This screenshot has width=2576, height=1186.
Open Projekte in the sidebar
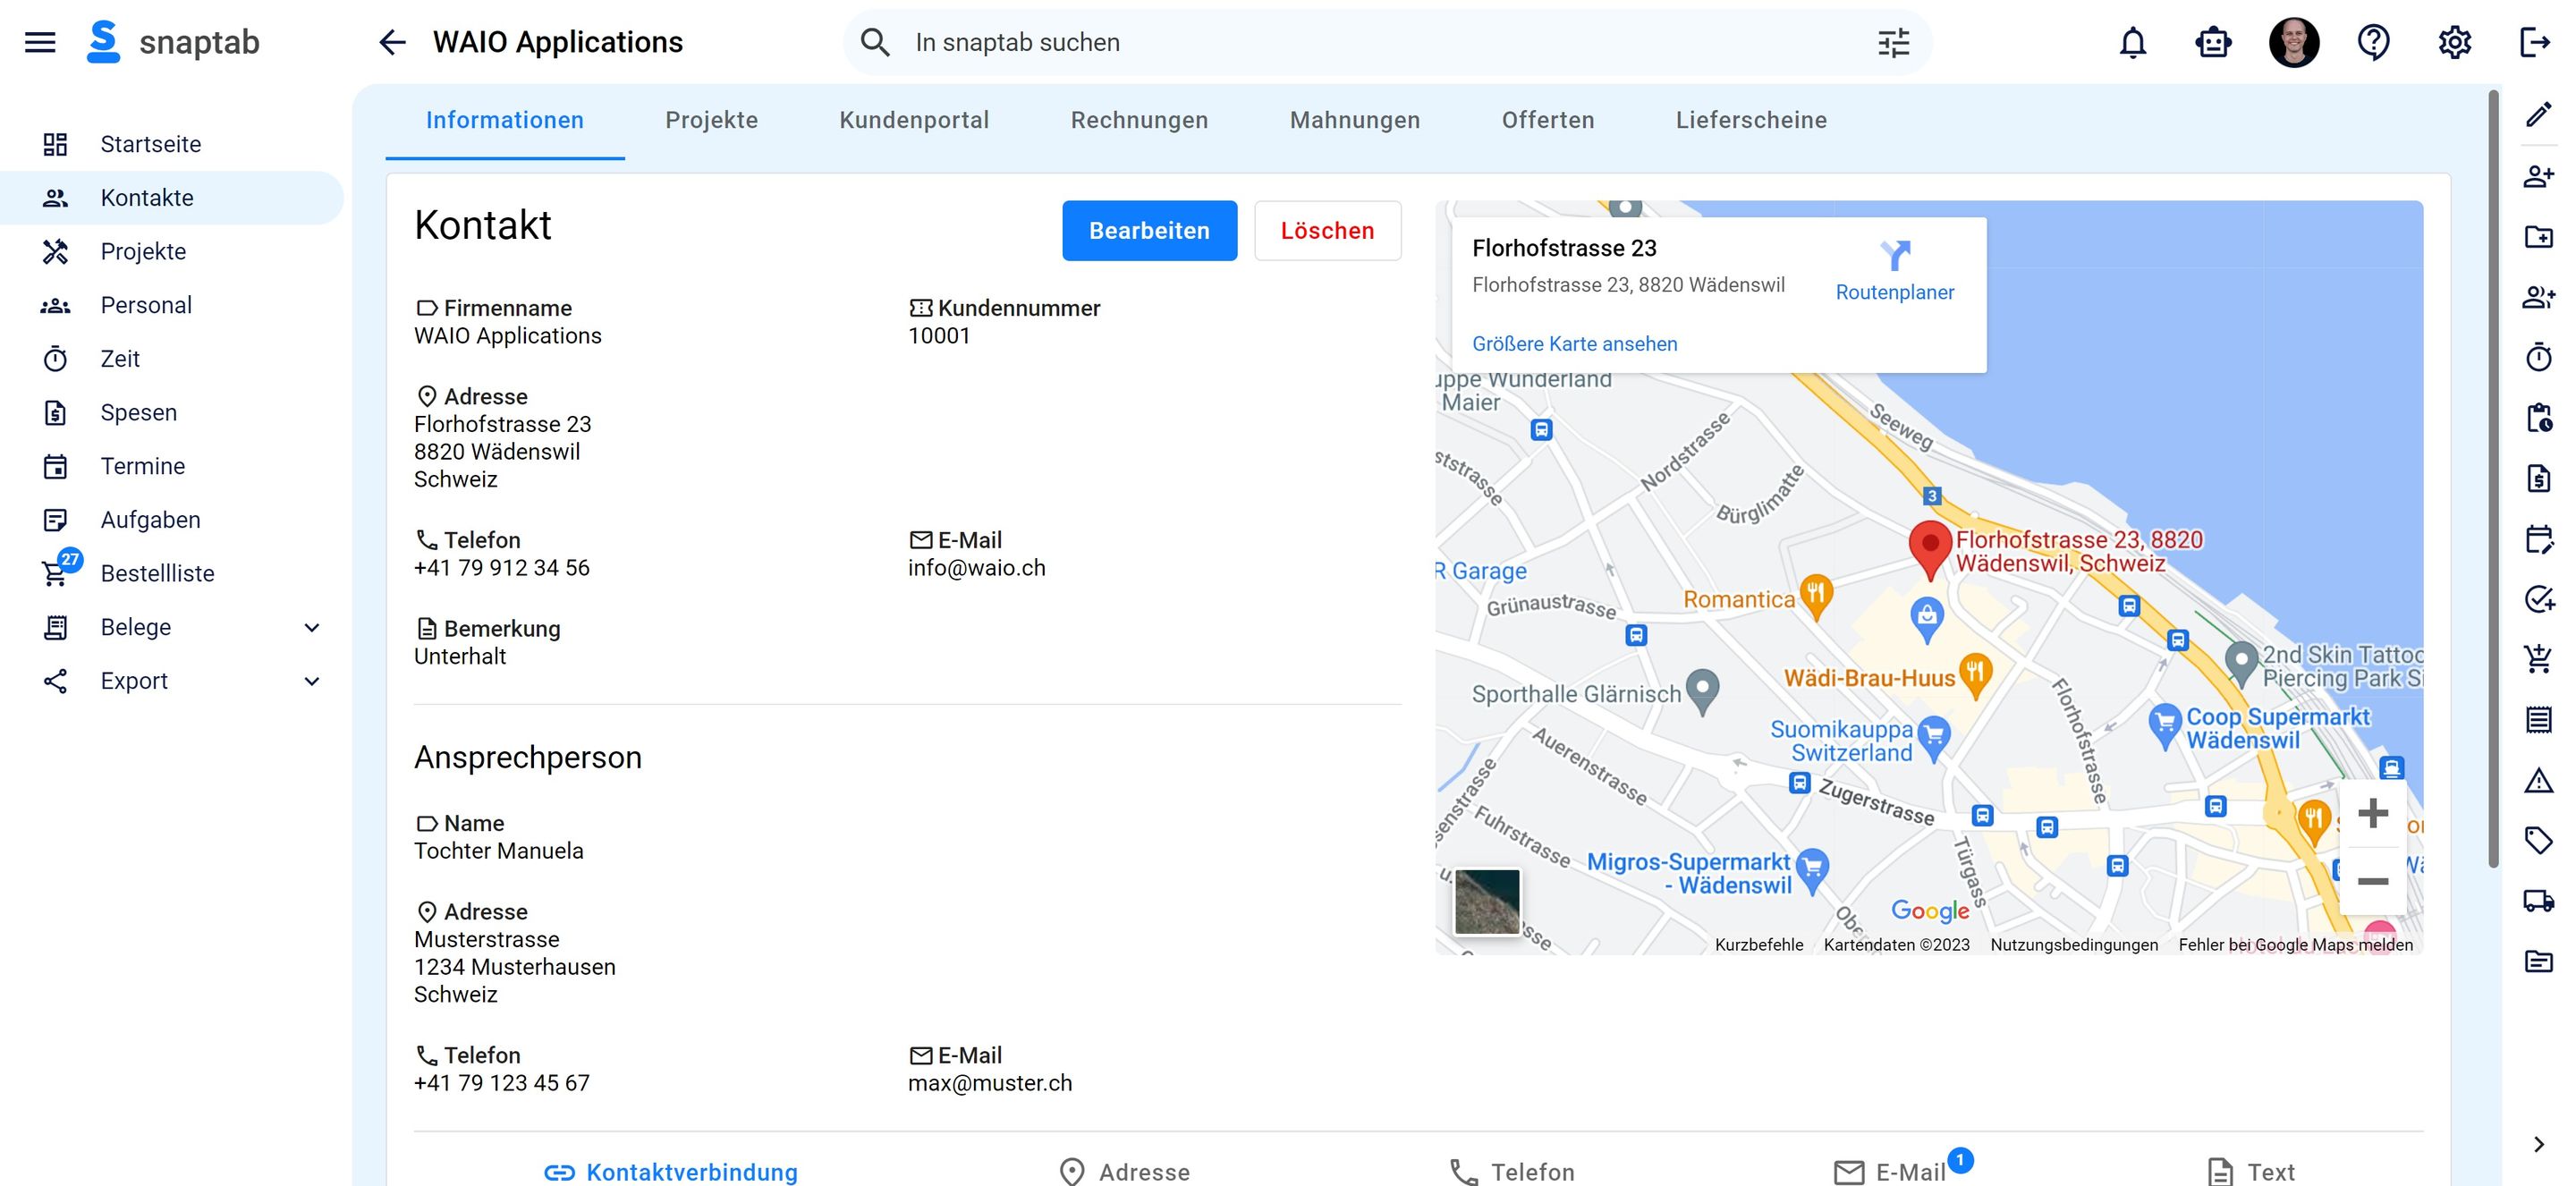[172, 251]
